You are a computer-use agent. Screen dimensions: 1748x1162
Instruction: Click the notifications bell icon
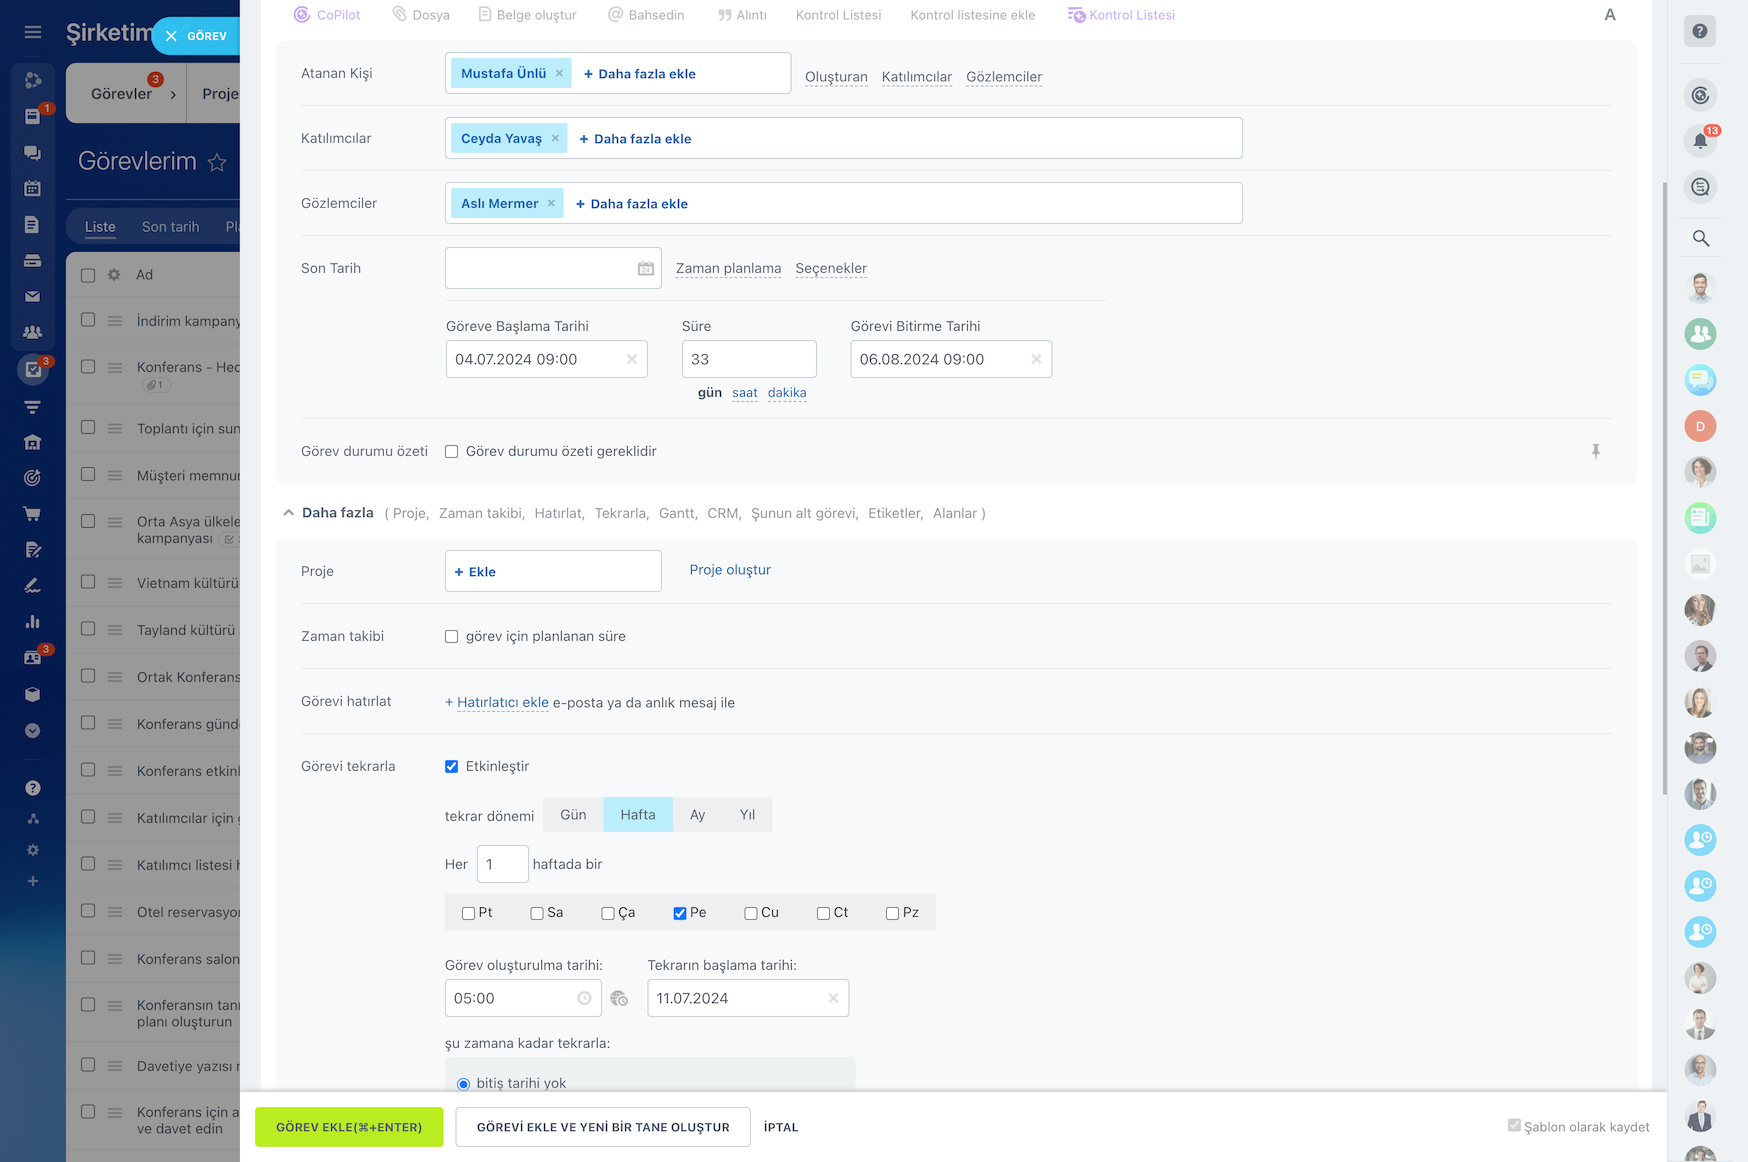pos(1700,141)
